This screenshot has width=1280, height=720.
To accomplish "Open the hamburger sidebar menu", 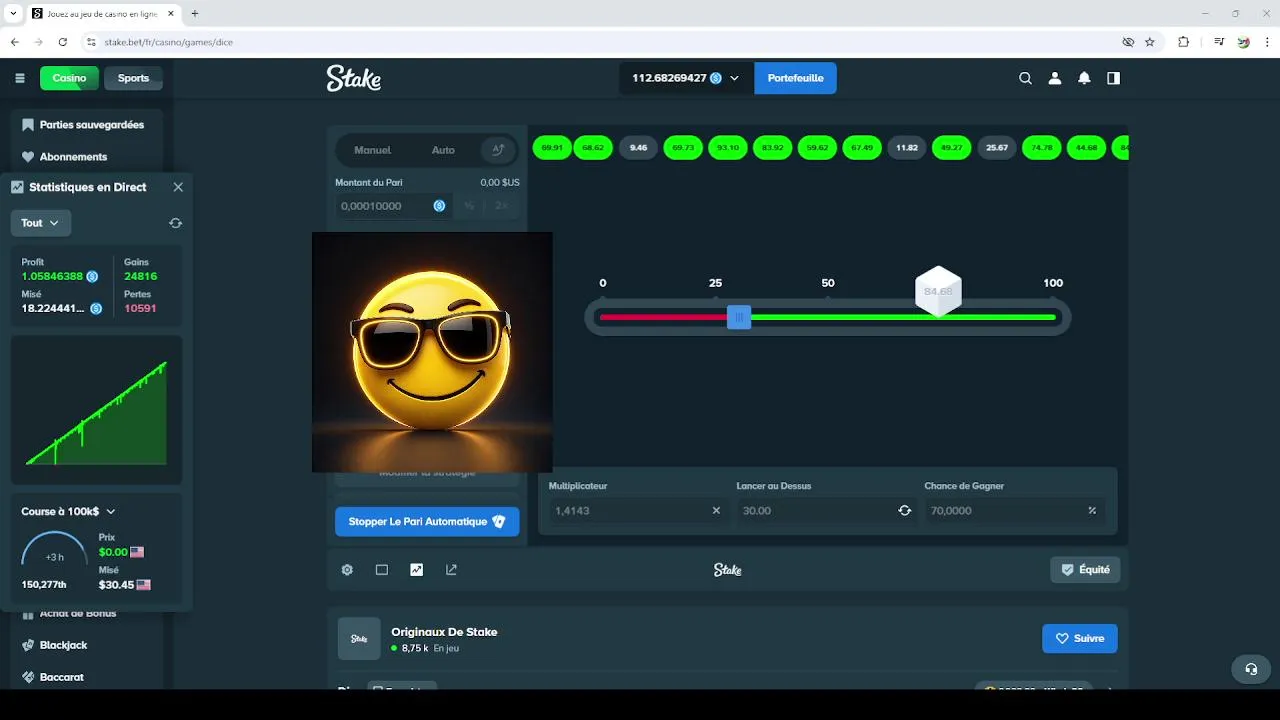I will pyautogui.click(x=20, y=78).
